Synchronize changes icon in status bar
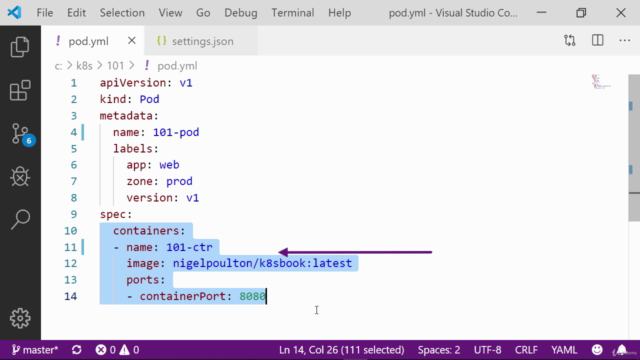This screenshot has width=640, height=360. click(77, 350)
